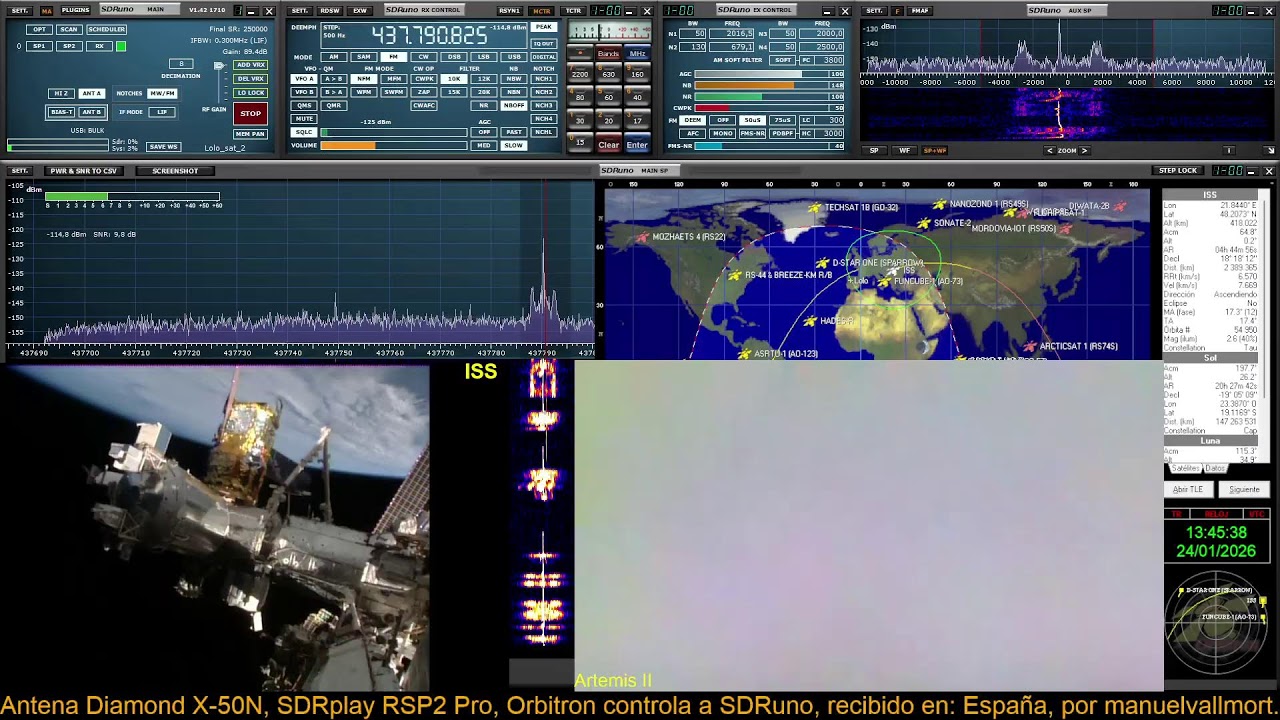
Task: Open the Datos tab in Orbitron
Action: [1215, 468]
